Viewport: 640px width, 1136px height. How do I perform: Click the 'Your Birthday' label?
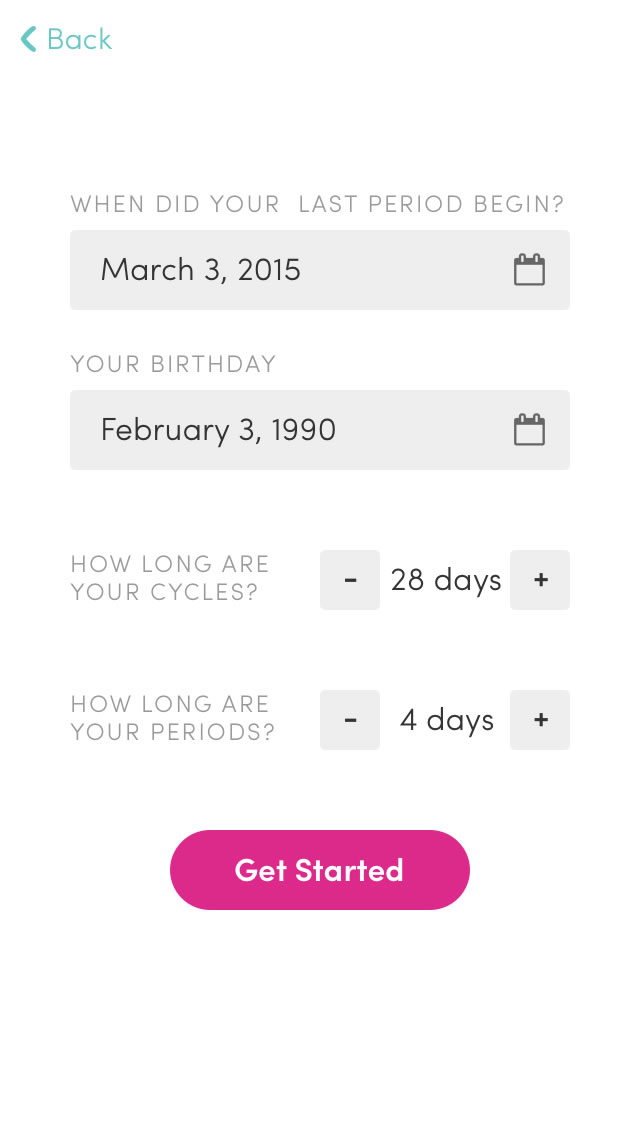(x=173, y=364)
